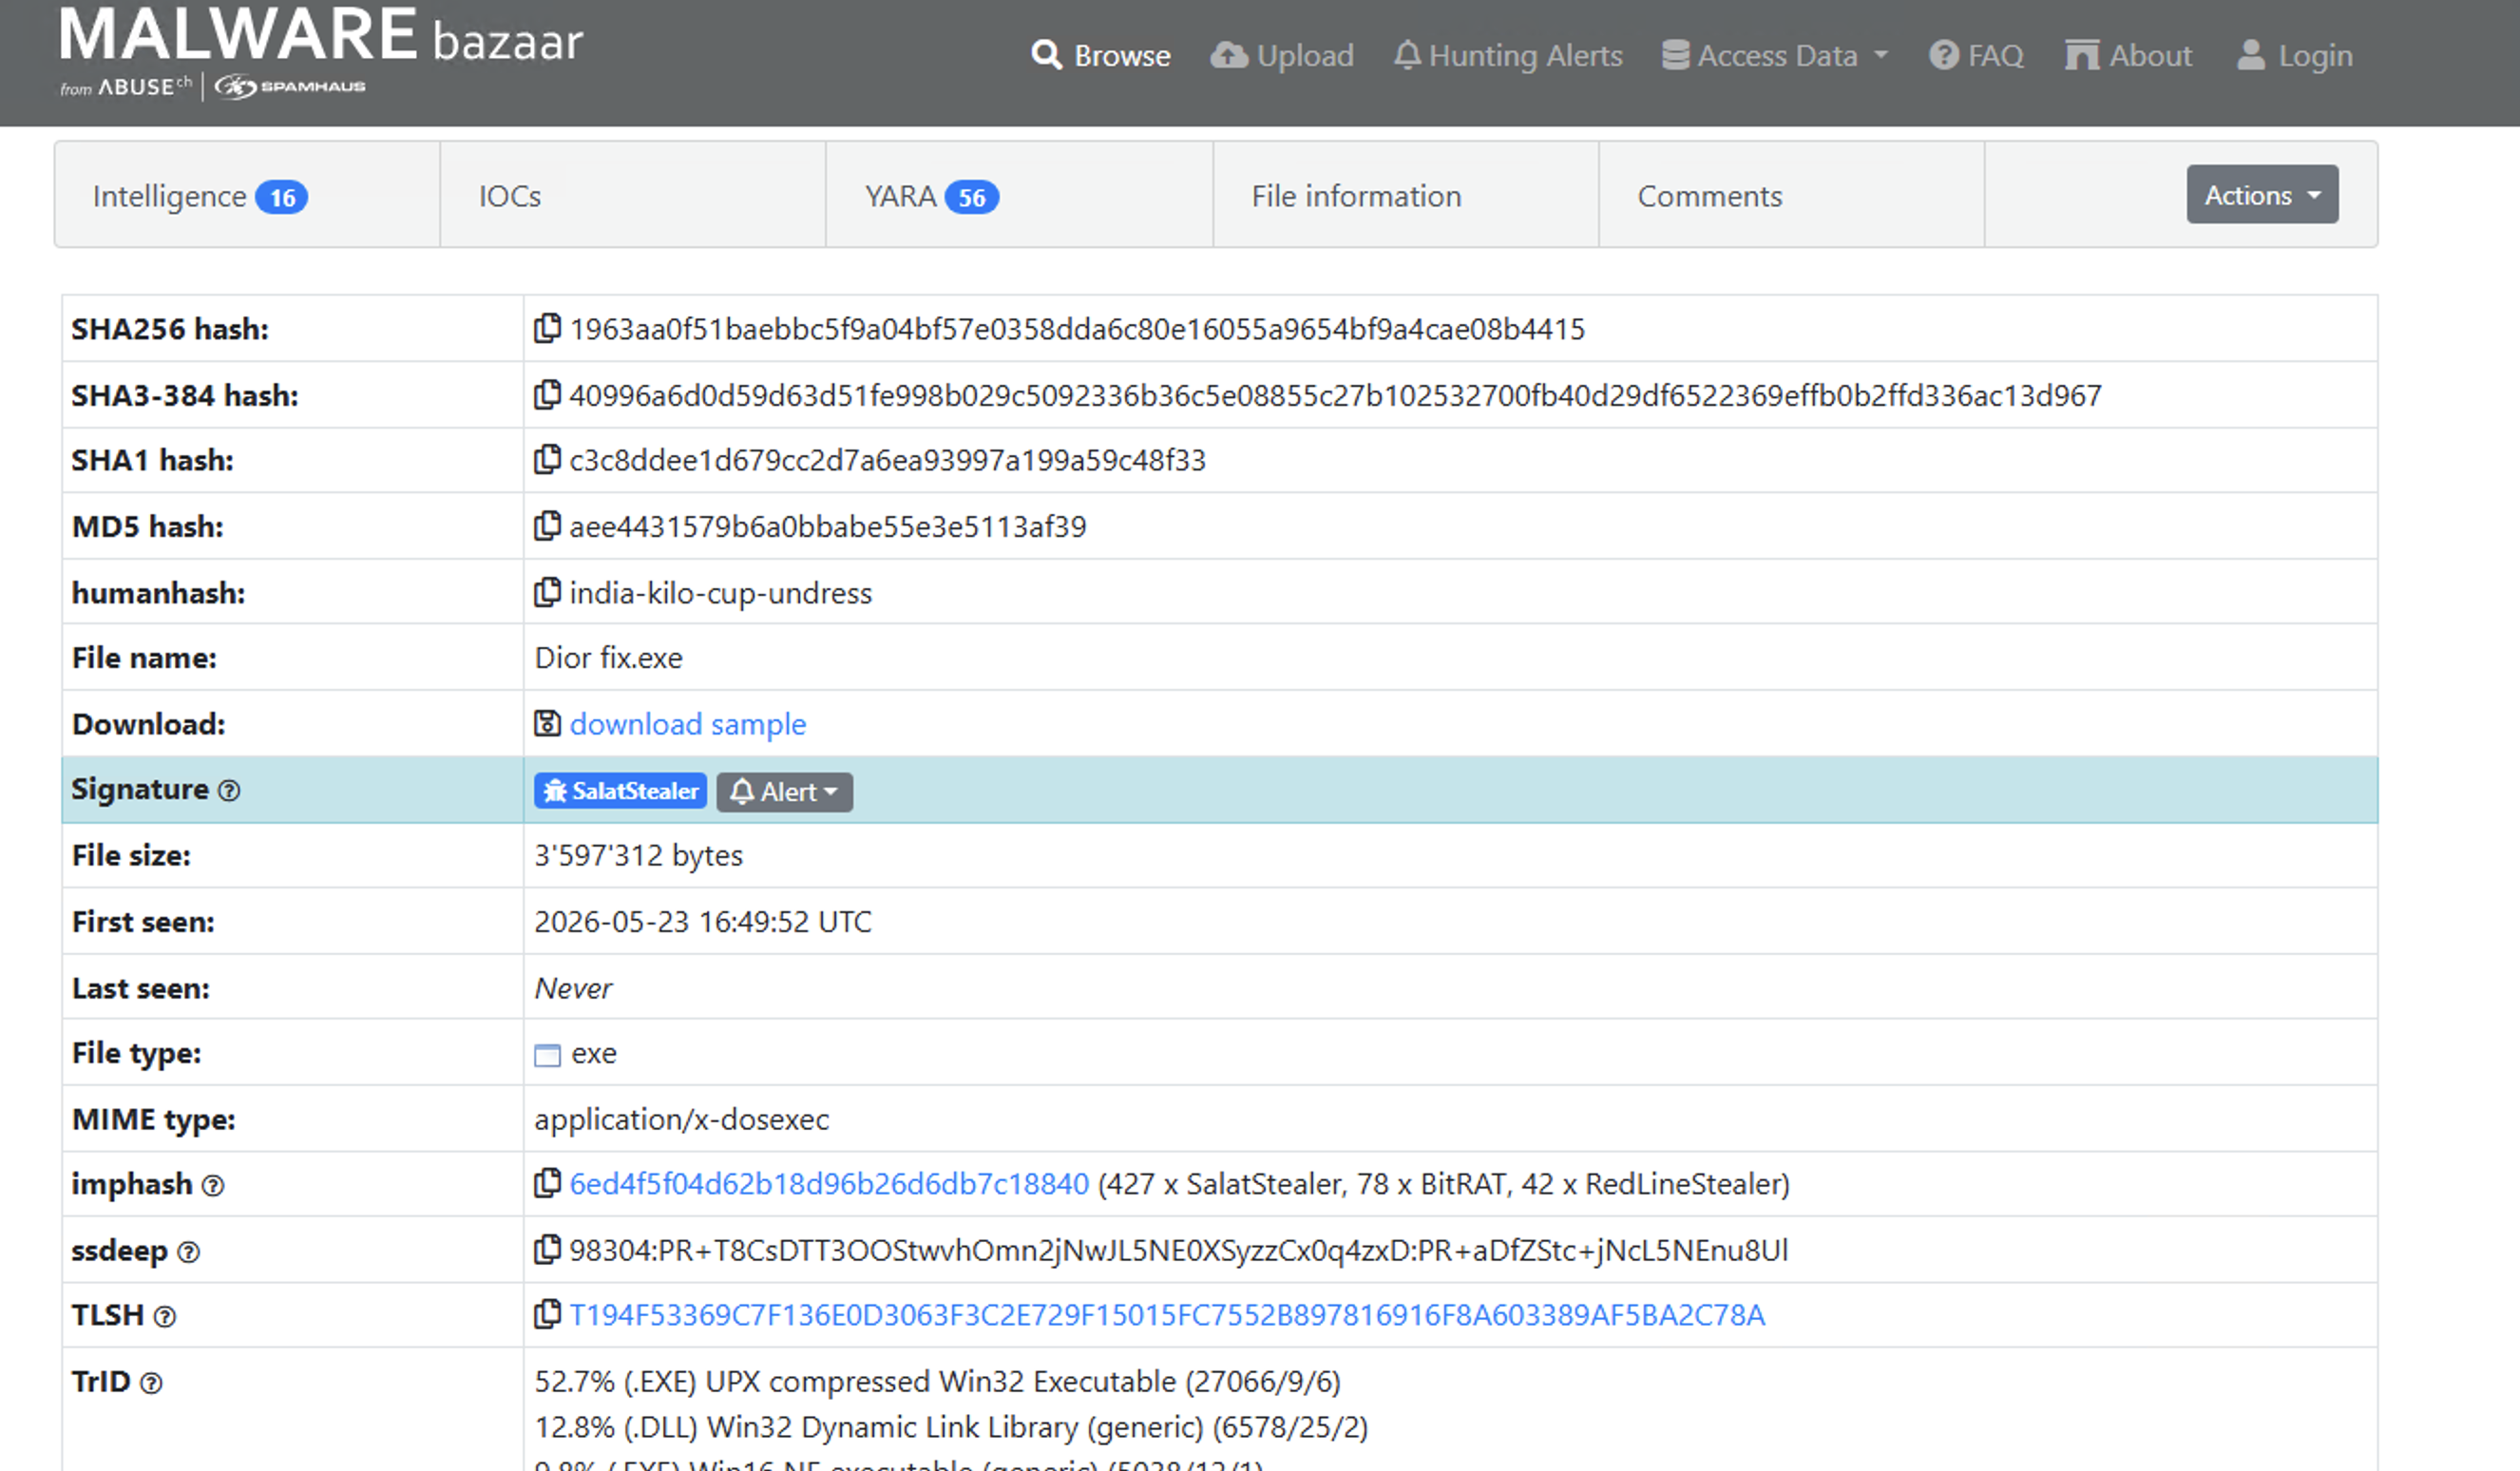This screenshot has height=1471, width=2520.
Task: Copy the SHA3-384 hash value
Action: coord(547,394)
